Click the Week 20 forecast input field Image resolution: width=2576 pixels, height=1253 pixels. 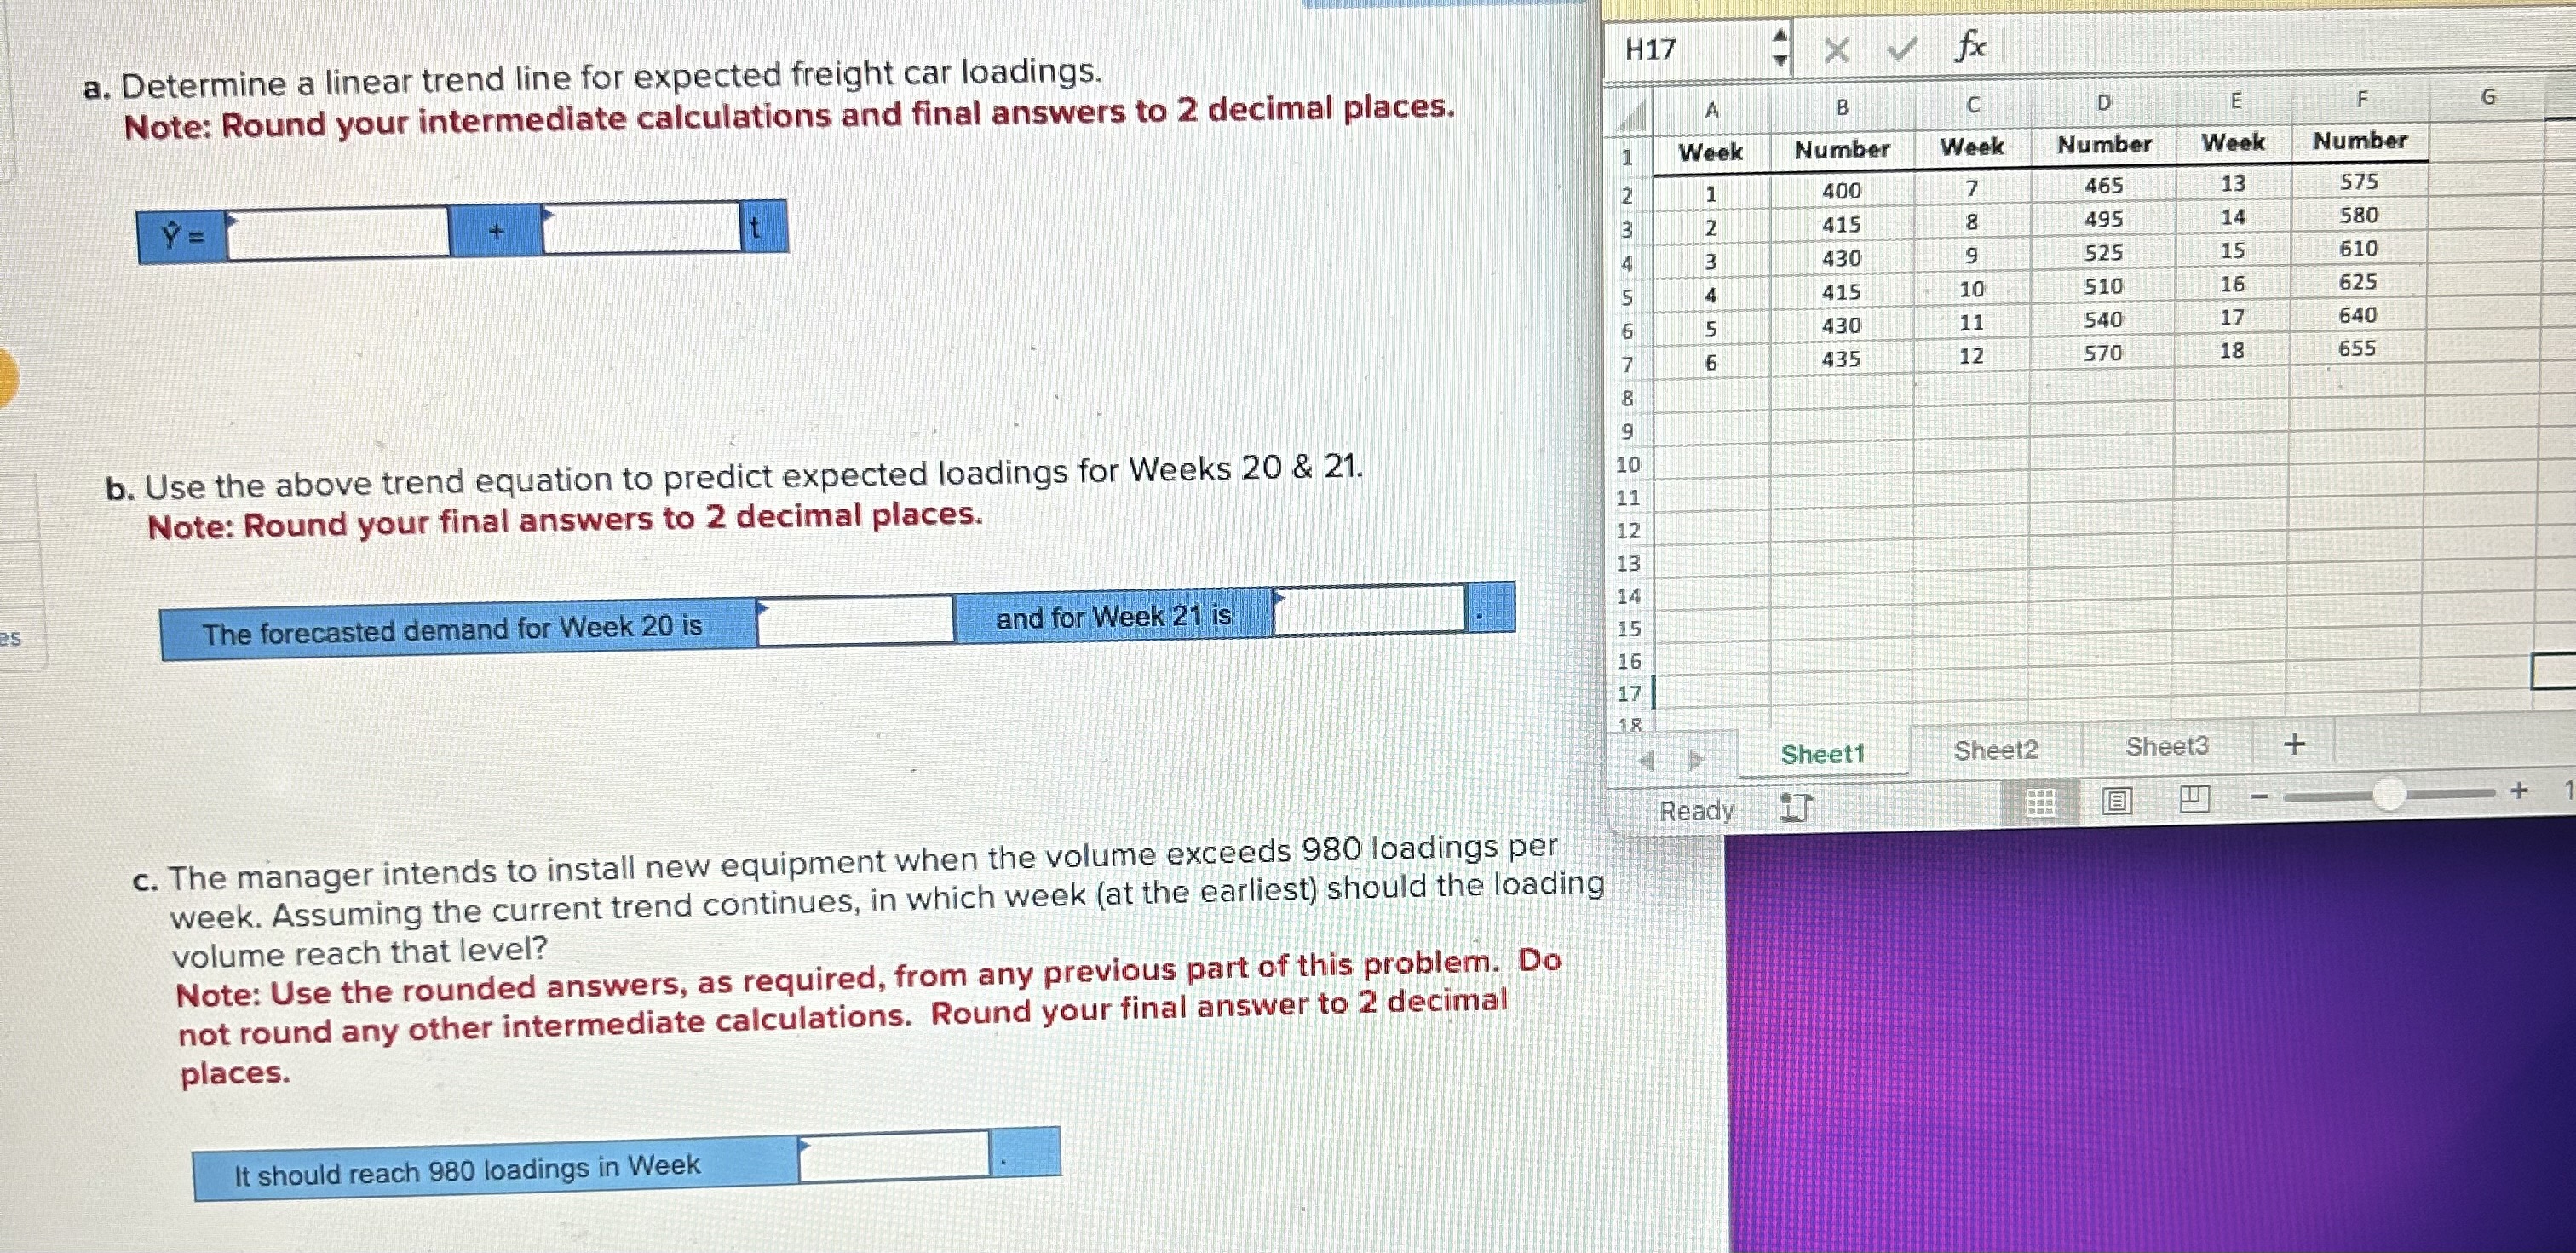(855, 620)
